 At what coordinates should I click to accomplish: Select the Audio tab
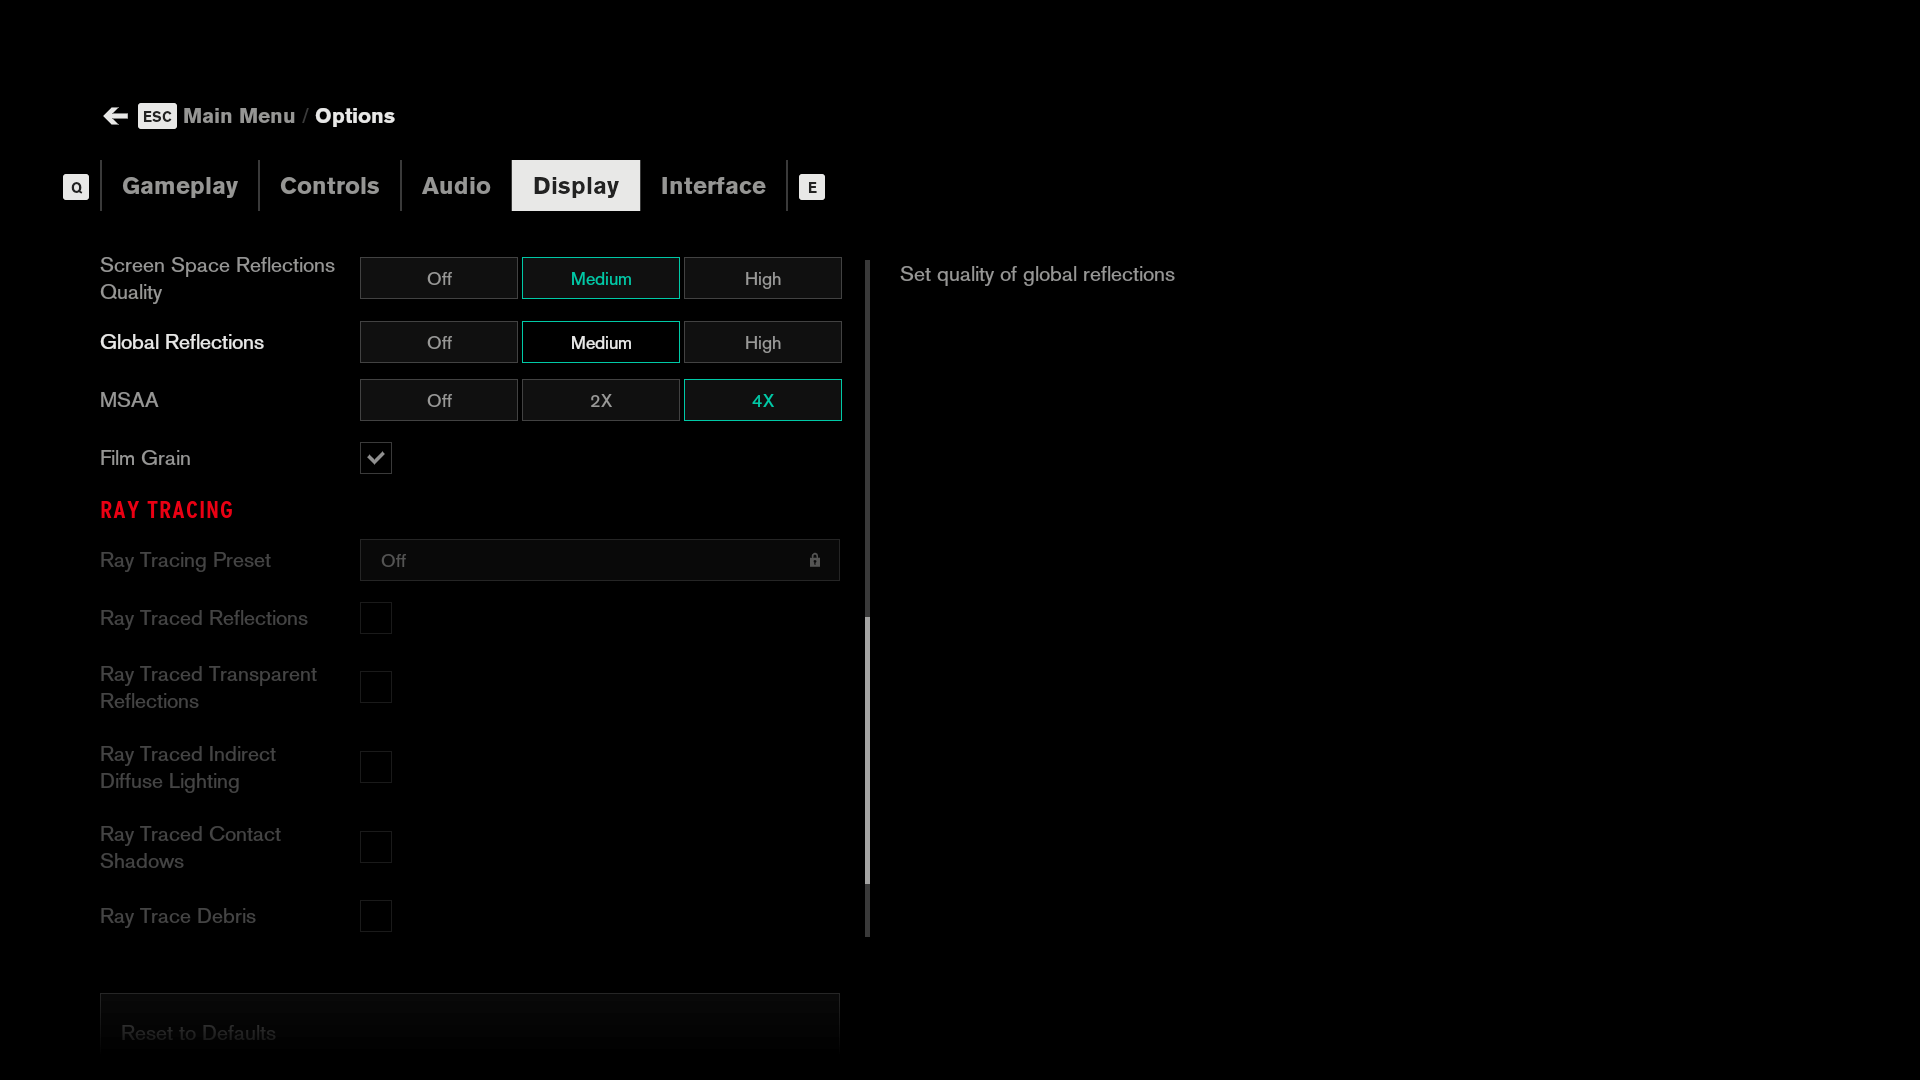(x=456, y=186)
